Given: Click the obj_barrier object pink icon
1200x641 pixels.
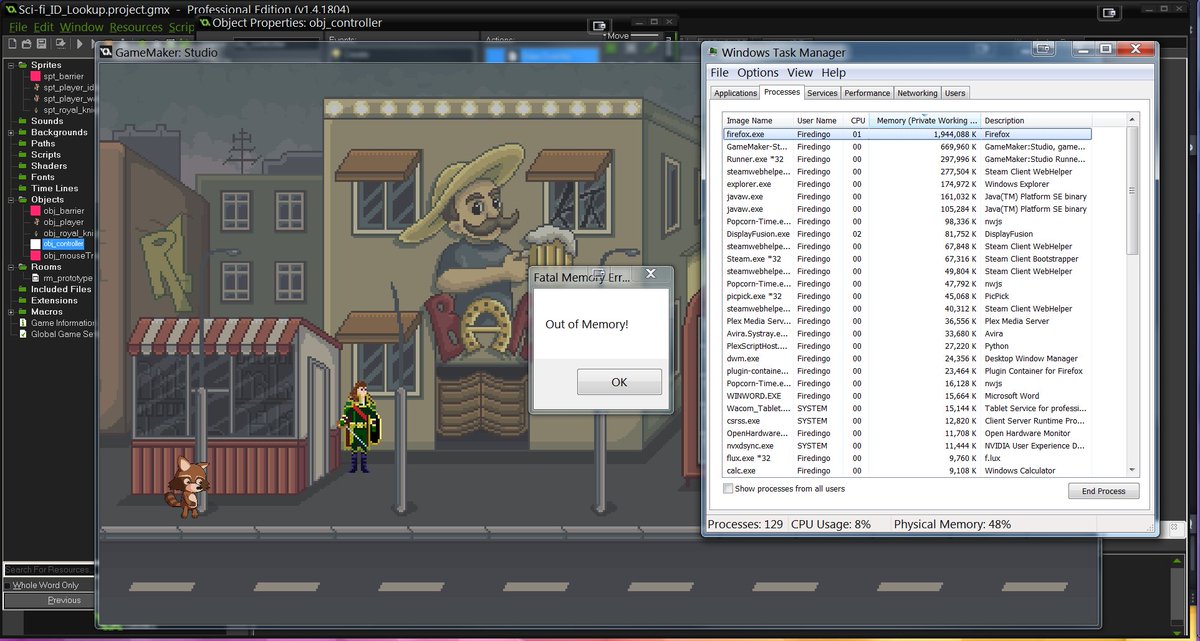Looking at the screenshot, I should 35,211.
